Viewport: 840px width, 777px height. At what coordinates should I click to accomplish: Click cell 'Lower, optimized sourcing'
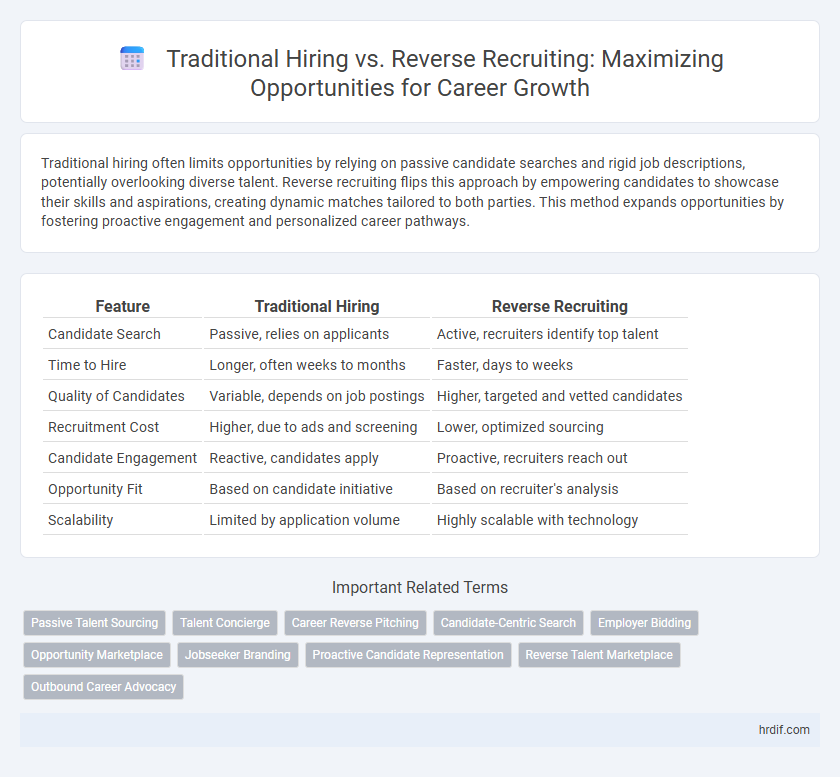pos(560,427)
